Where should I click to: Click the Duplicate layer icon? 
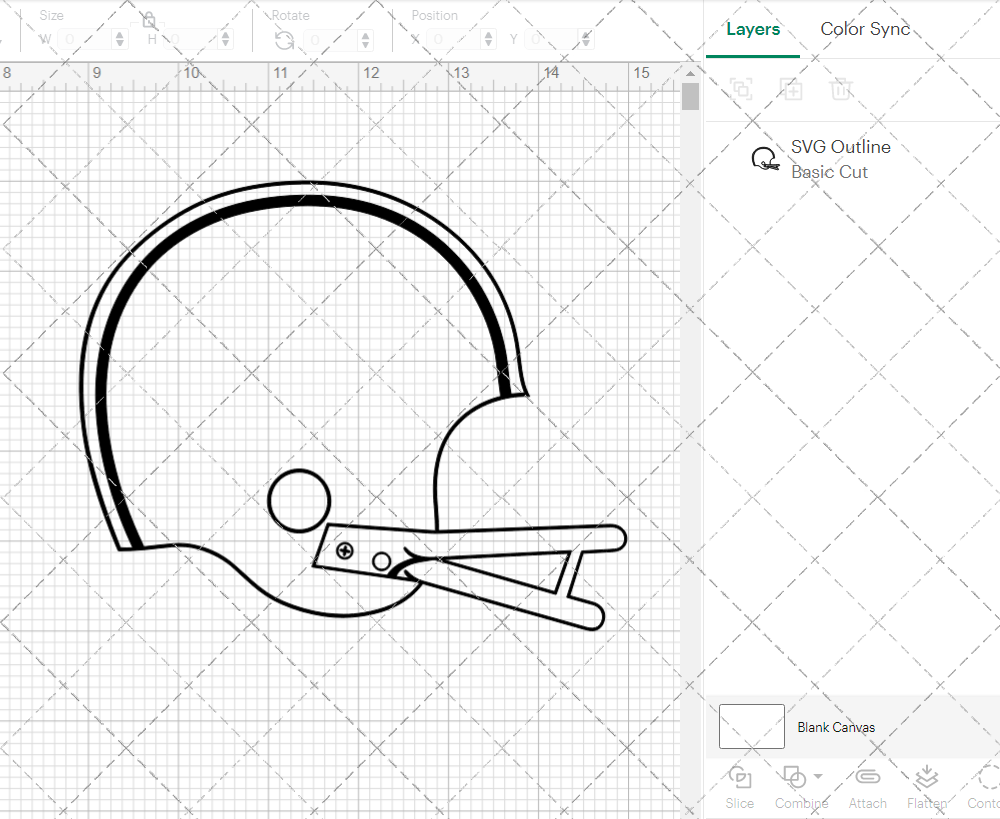pyautogui.click(x=791, y=89)
